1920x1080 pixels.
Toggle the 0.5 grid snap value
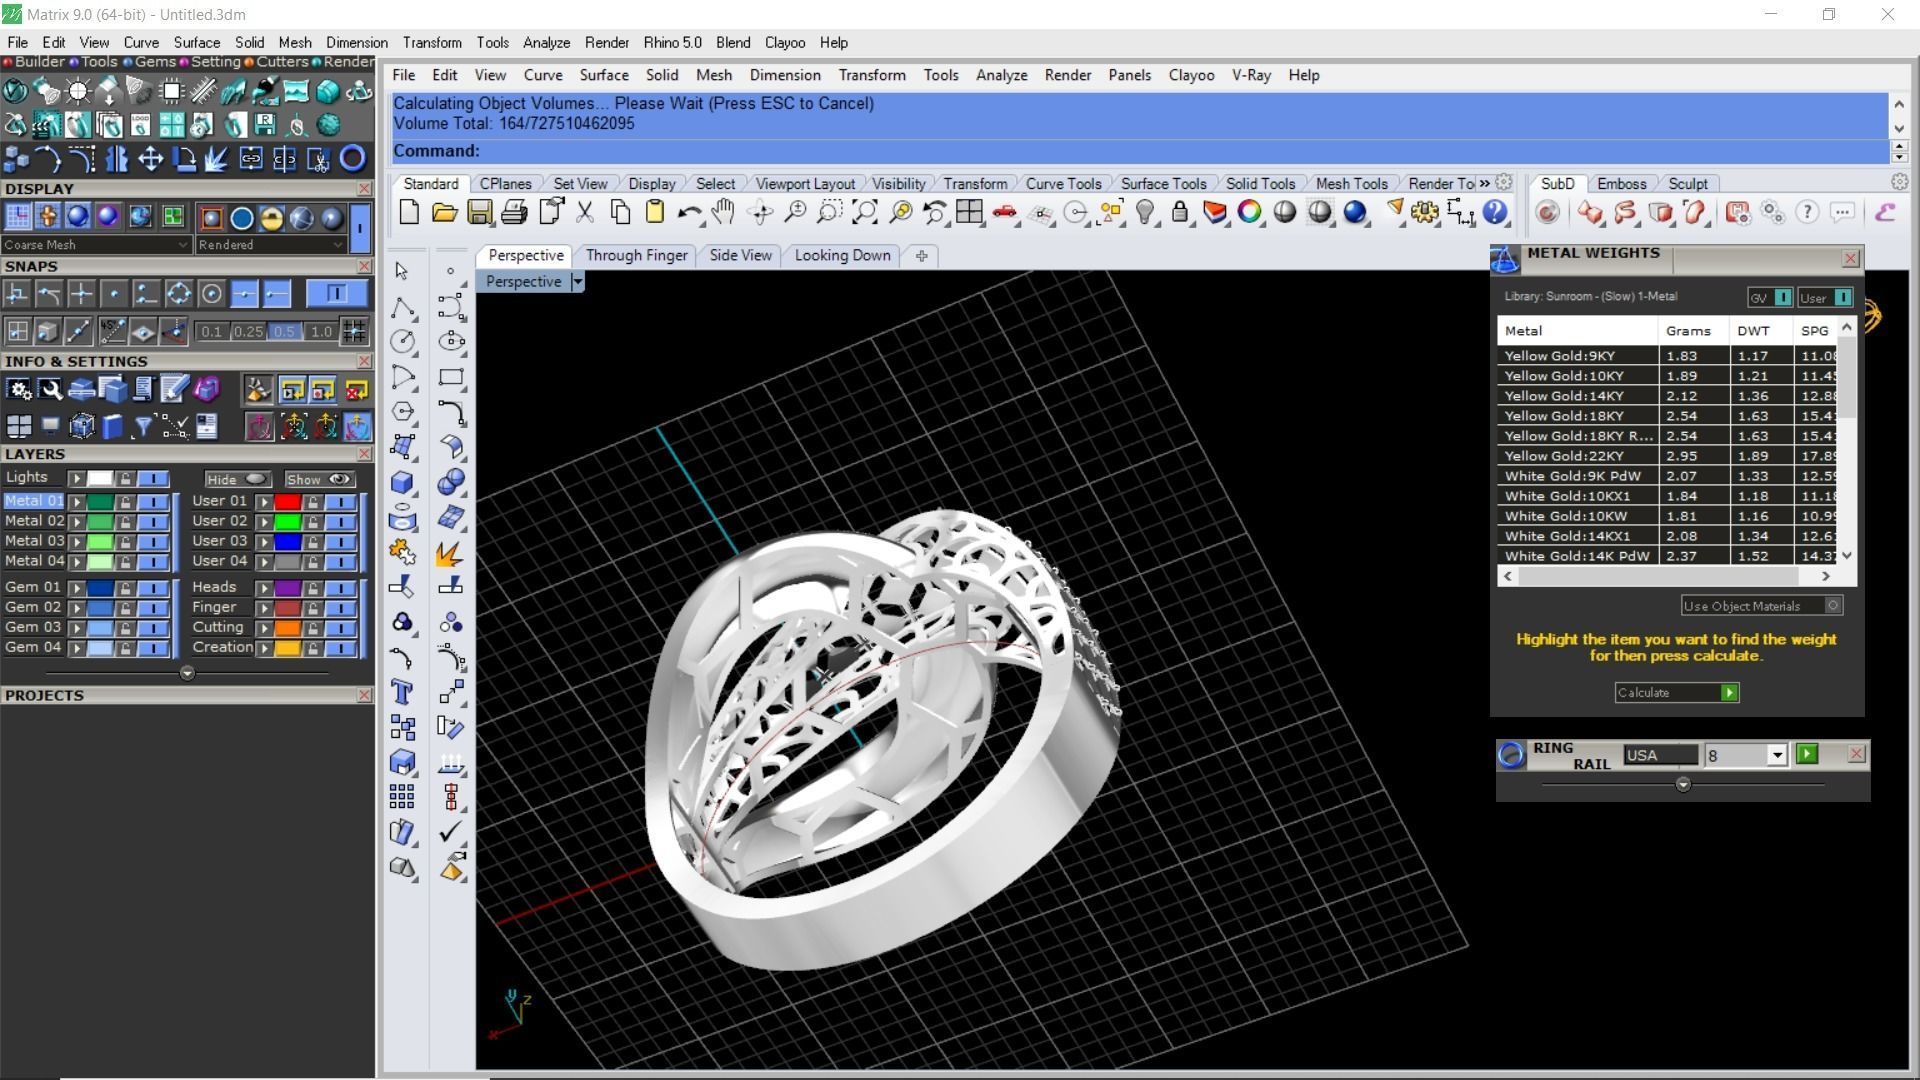pyautogui.click(x=285, y=332)
